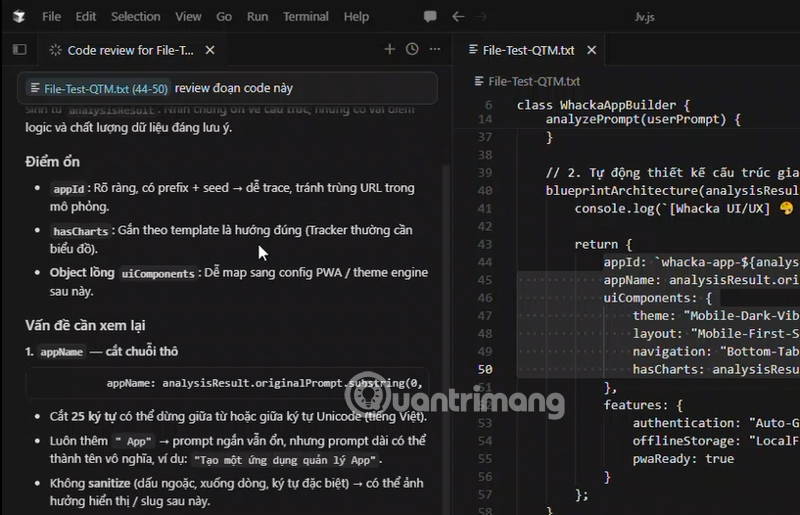The height and width of the screenshot is (515, 800).
Task: Open the Go menu
Action: [x=224, y=17]
